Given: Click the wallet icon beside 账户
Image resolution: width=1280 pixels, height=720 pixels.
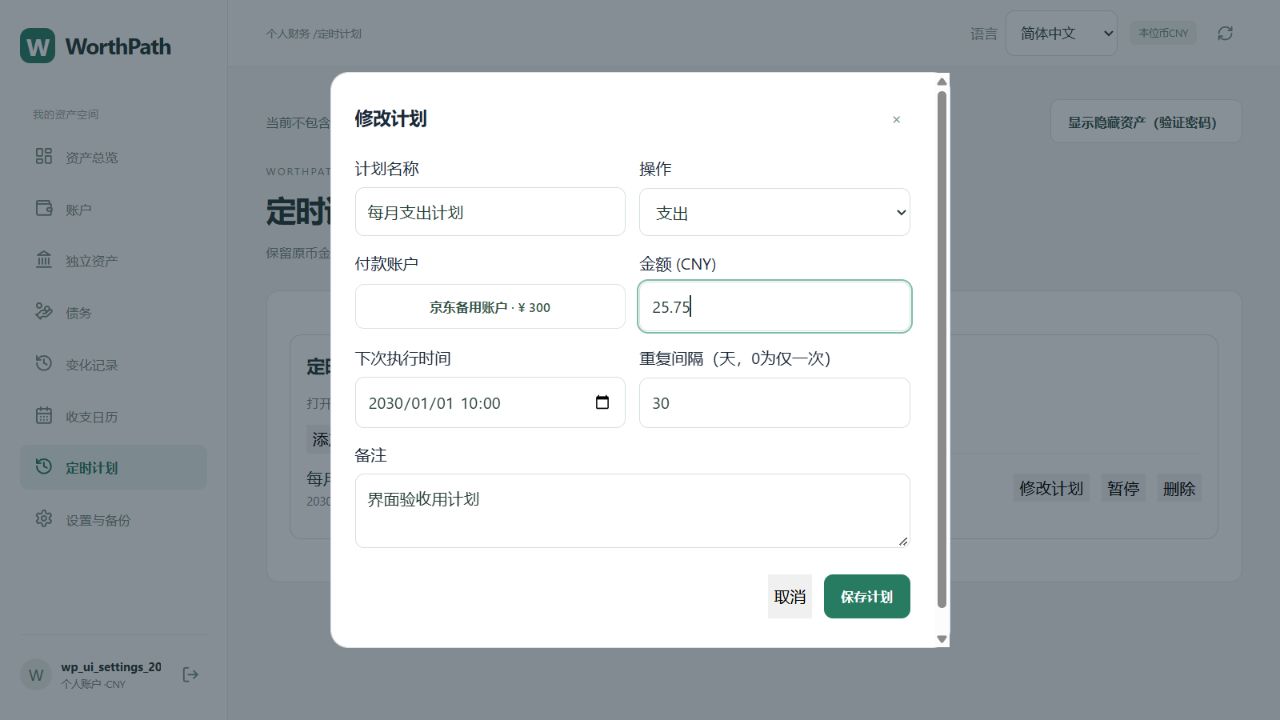Looking at the screenshot, I should click(x=44, y=208).
